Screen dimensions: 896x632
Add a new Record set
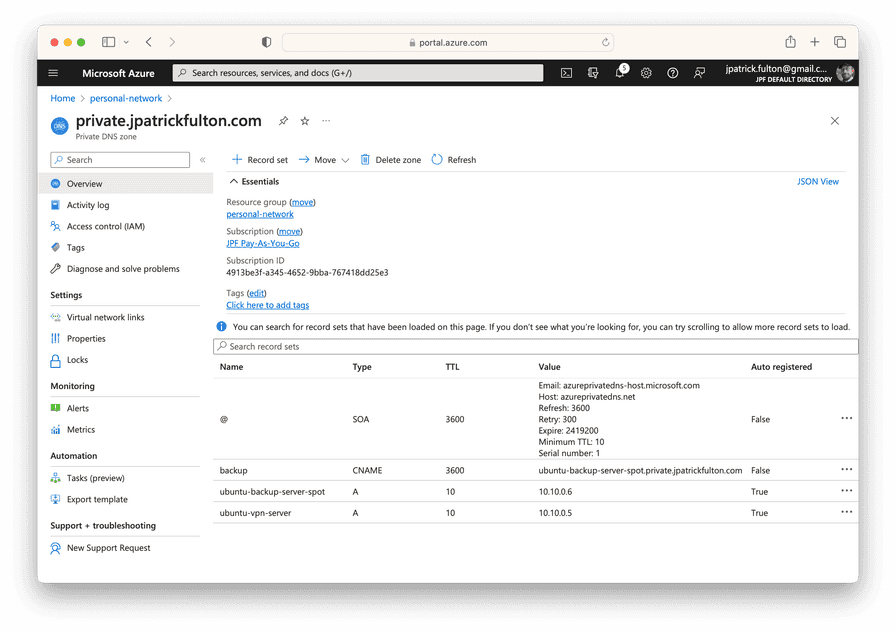pyautogui.click(x=260, y=160)
